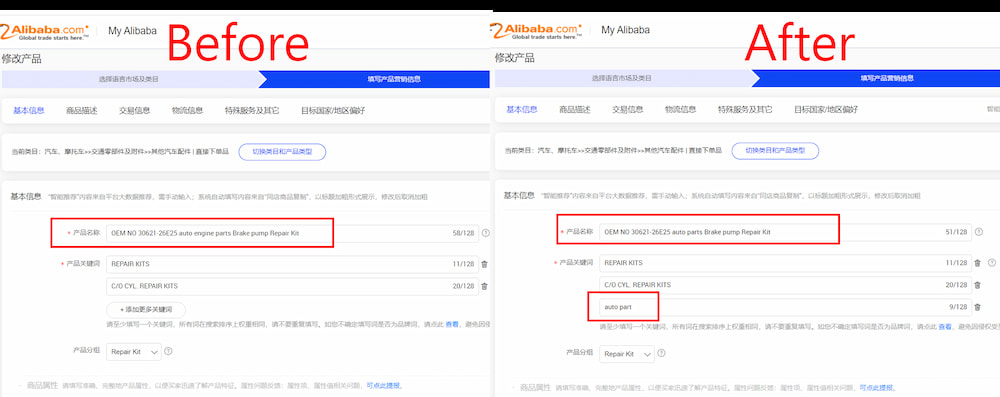Open 目标国家/地区偏好 tab in After screenshot
Viewport: 1000px width, 397px height.
(826, 109)
